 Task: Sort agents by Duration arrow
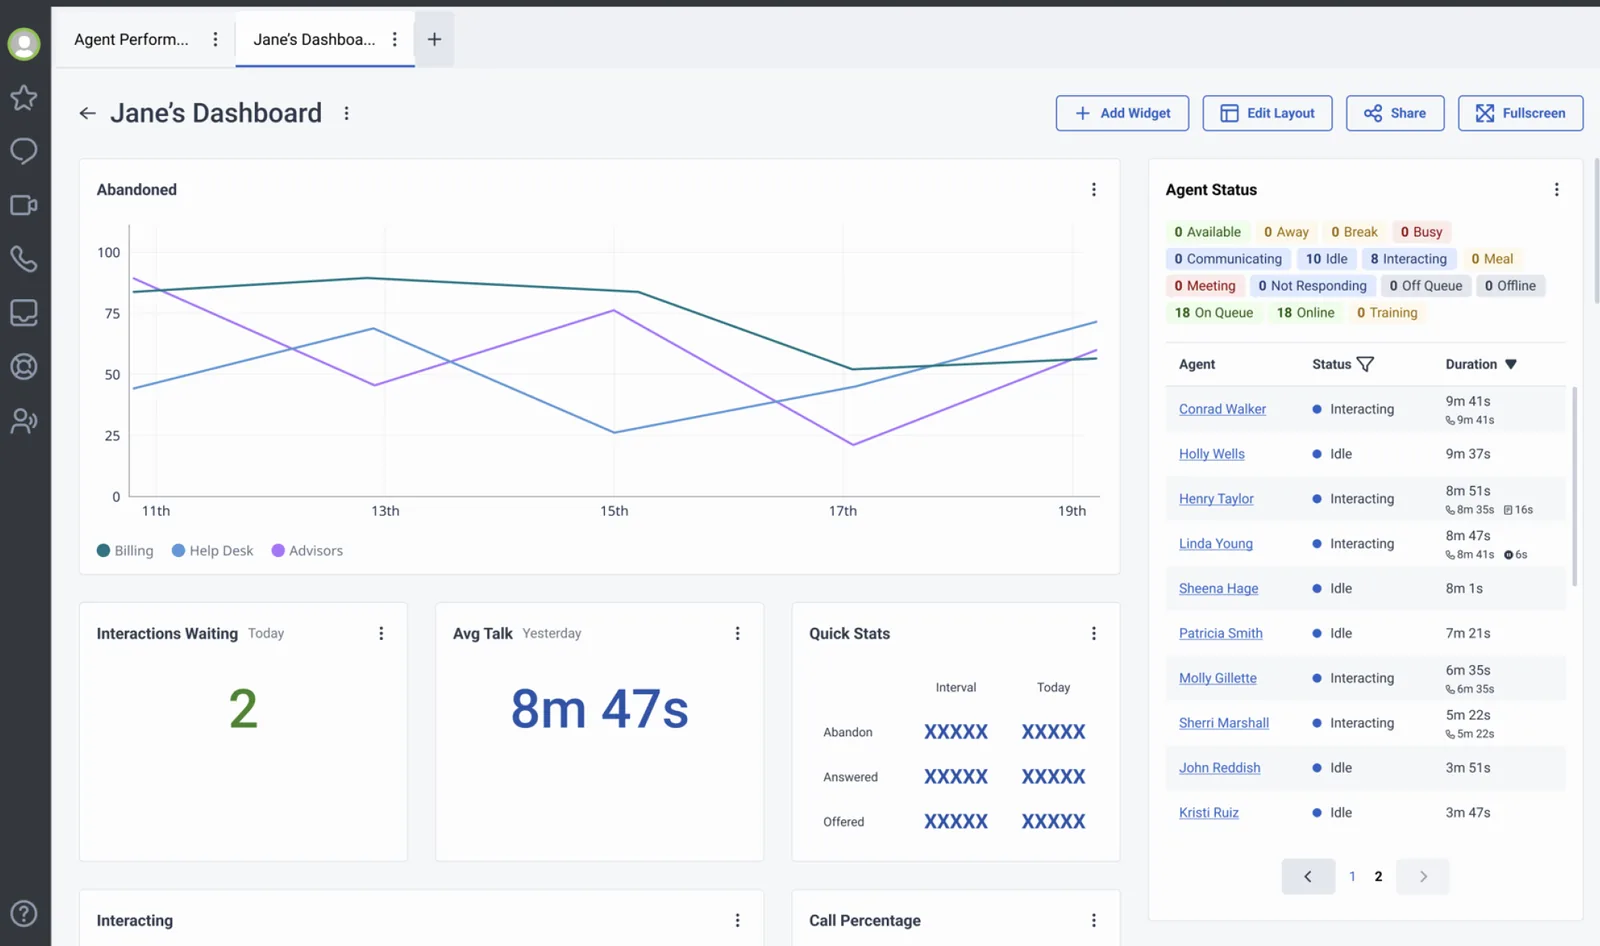coord(1511,365)
